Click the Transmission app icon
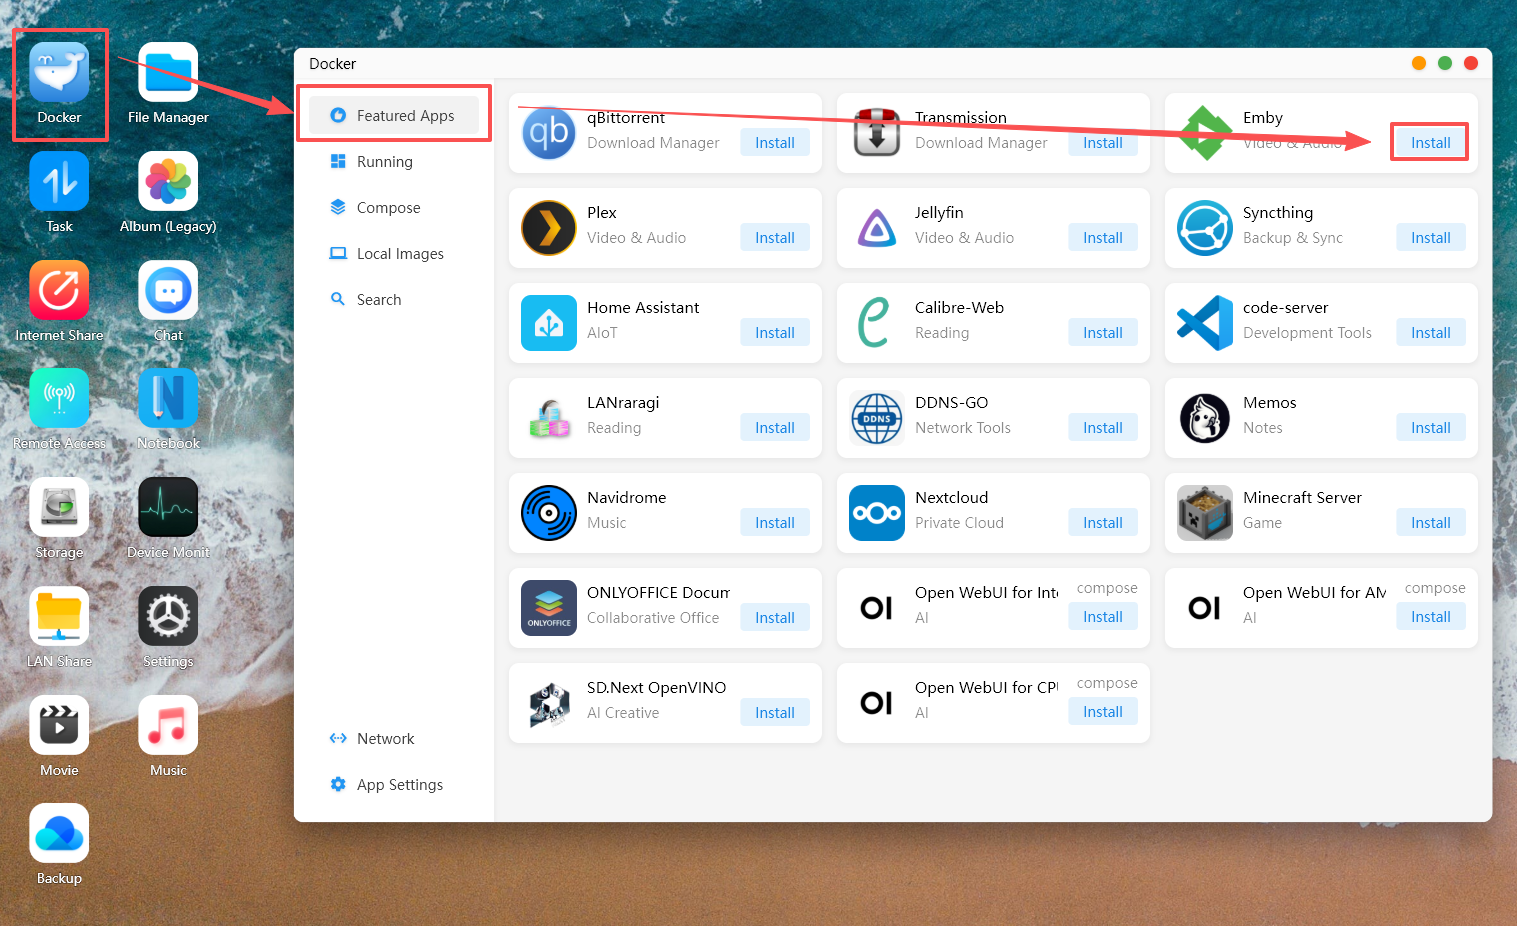This screenshot has height=926, width=1517. click(x=877, y=133)
